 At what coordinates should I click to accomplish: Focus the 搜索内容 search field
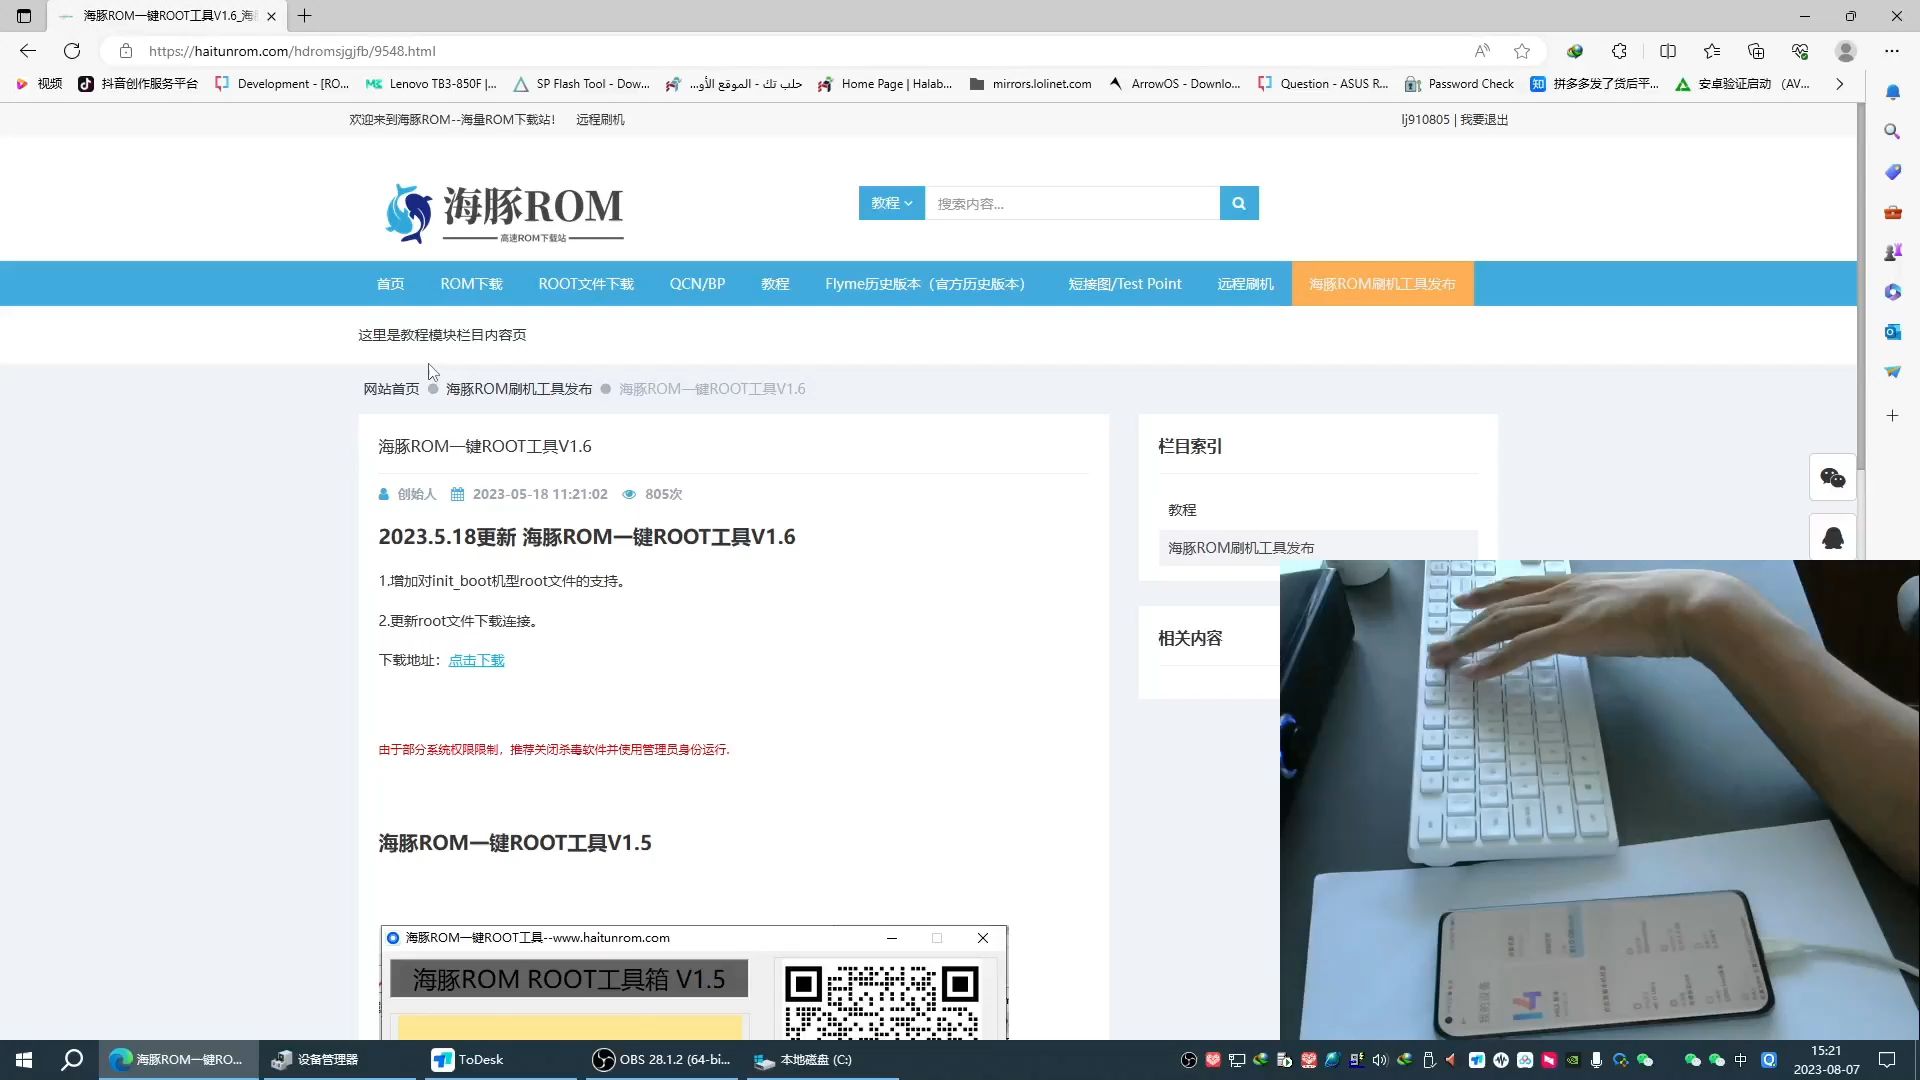pyautogui.click(x=1072, y=203)
